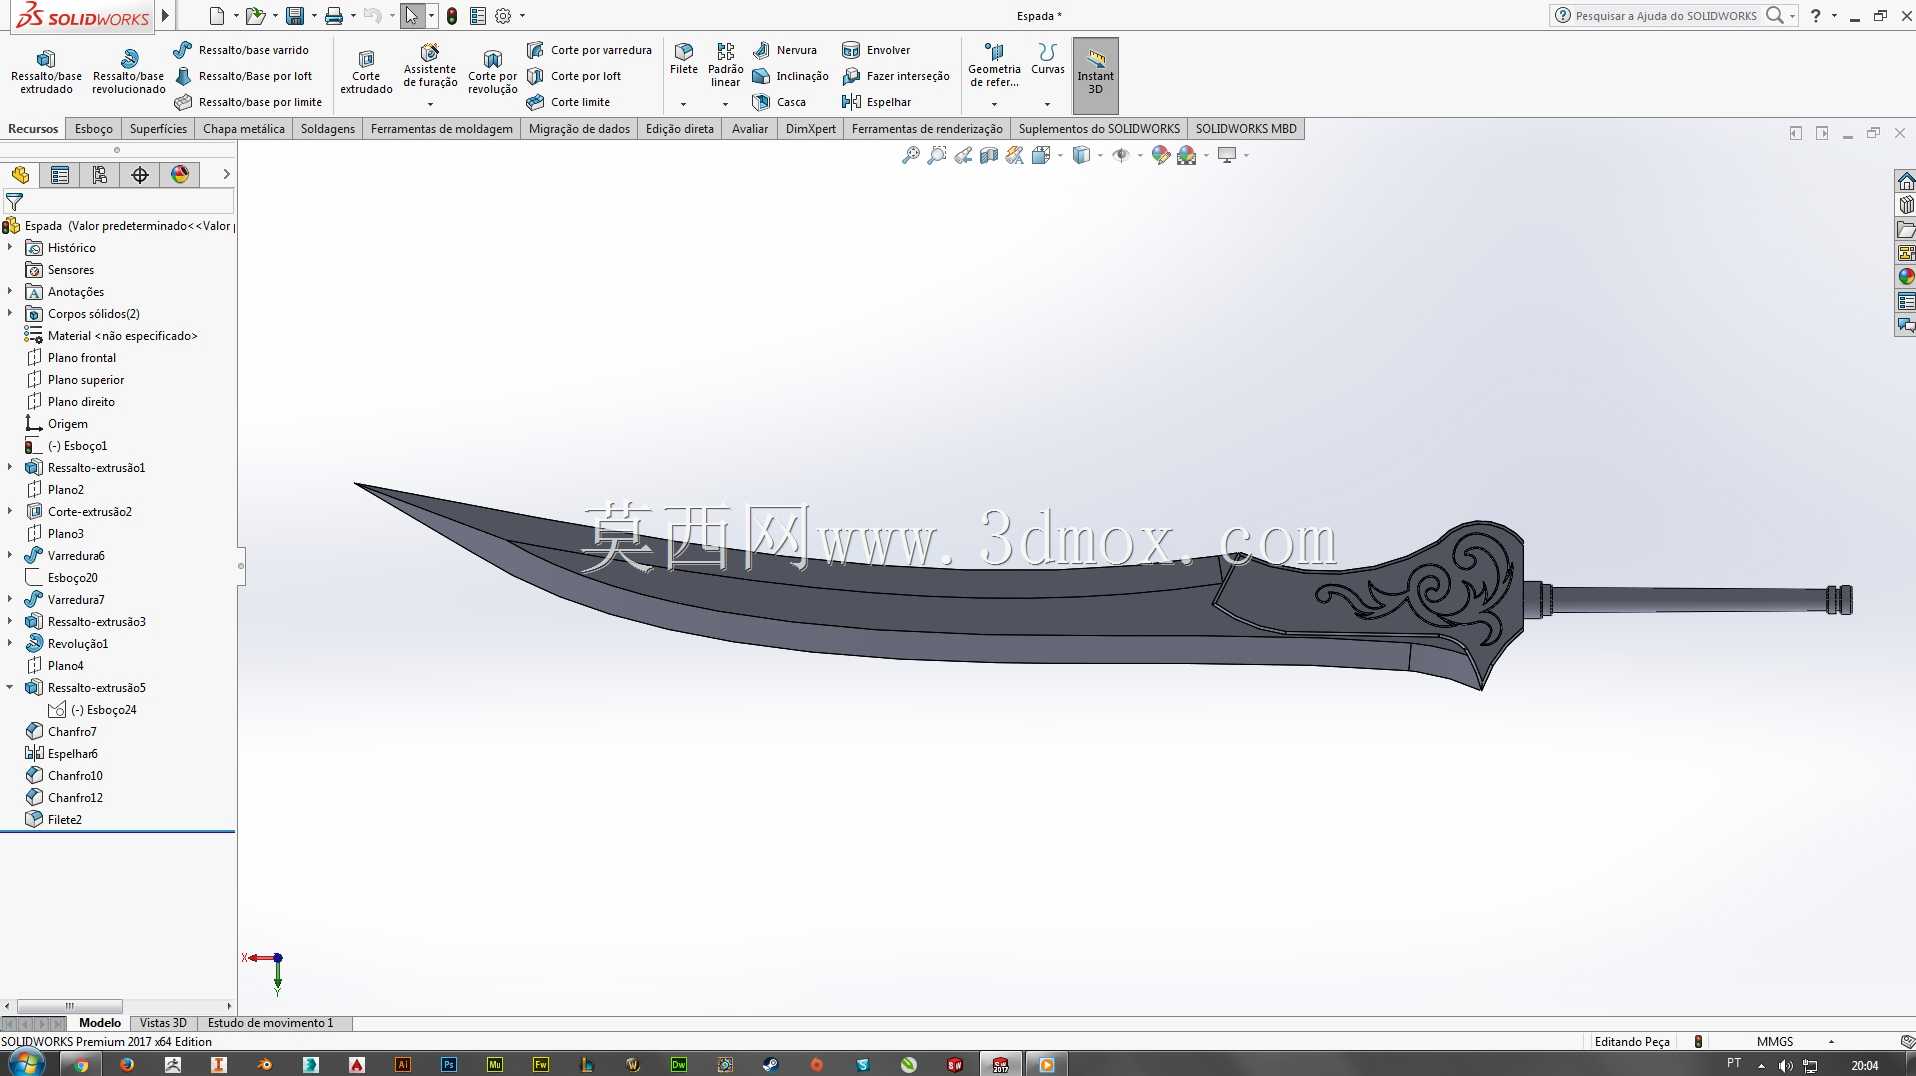The height and width of the screenshot is (1076, 1916).
Task: Switch to the Soldagens tab
Action: click(328, 129)
